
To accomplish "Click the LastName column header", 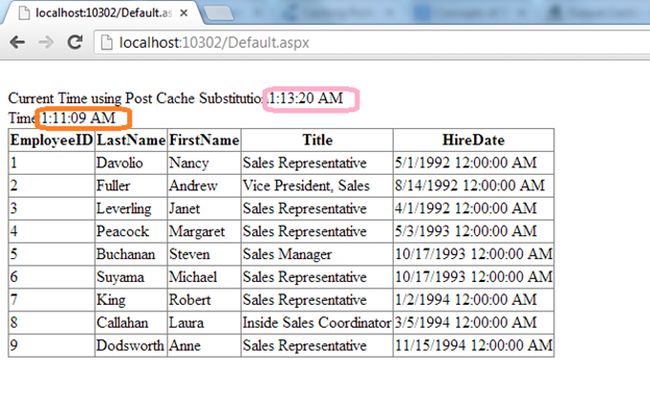I will (130, 140).
